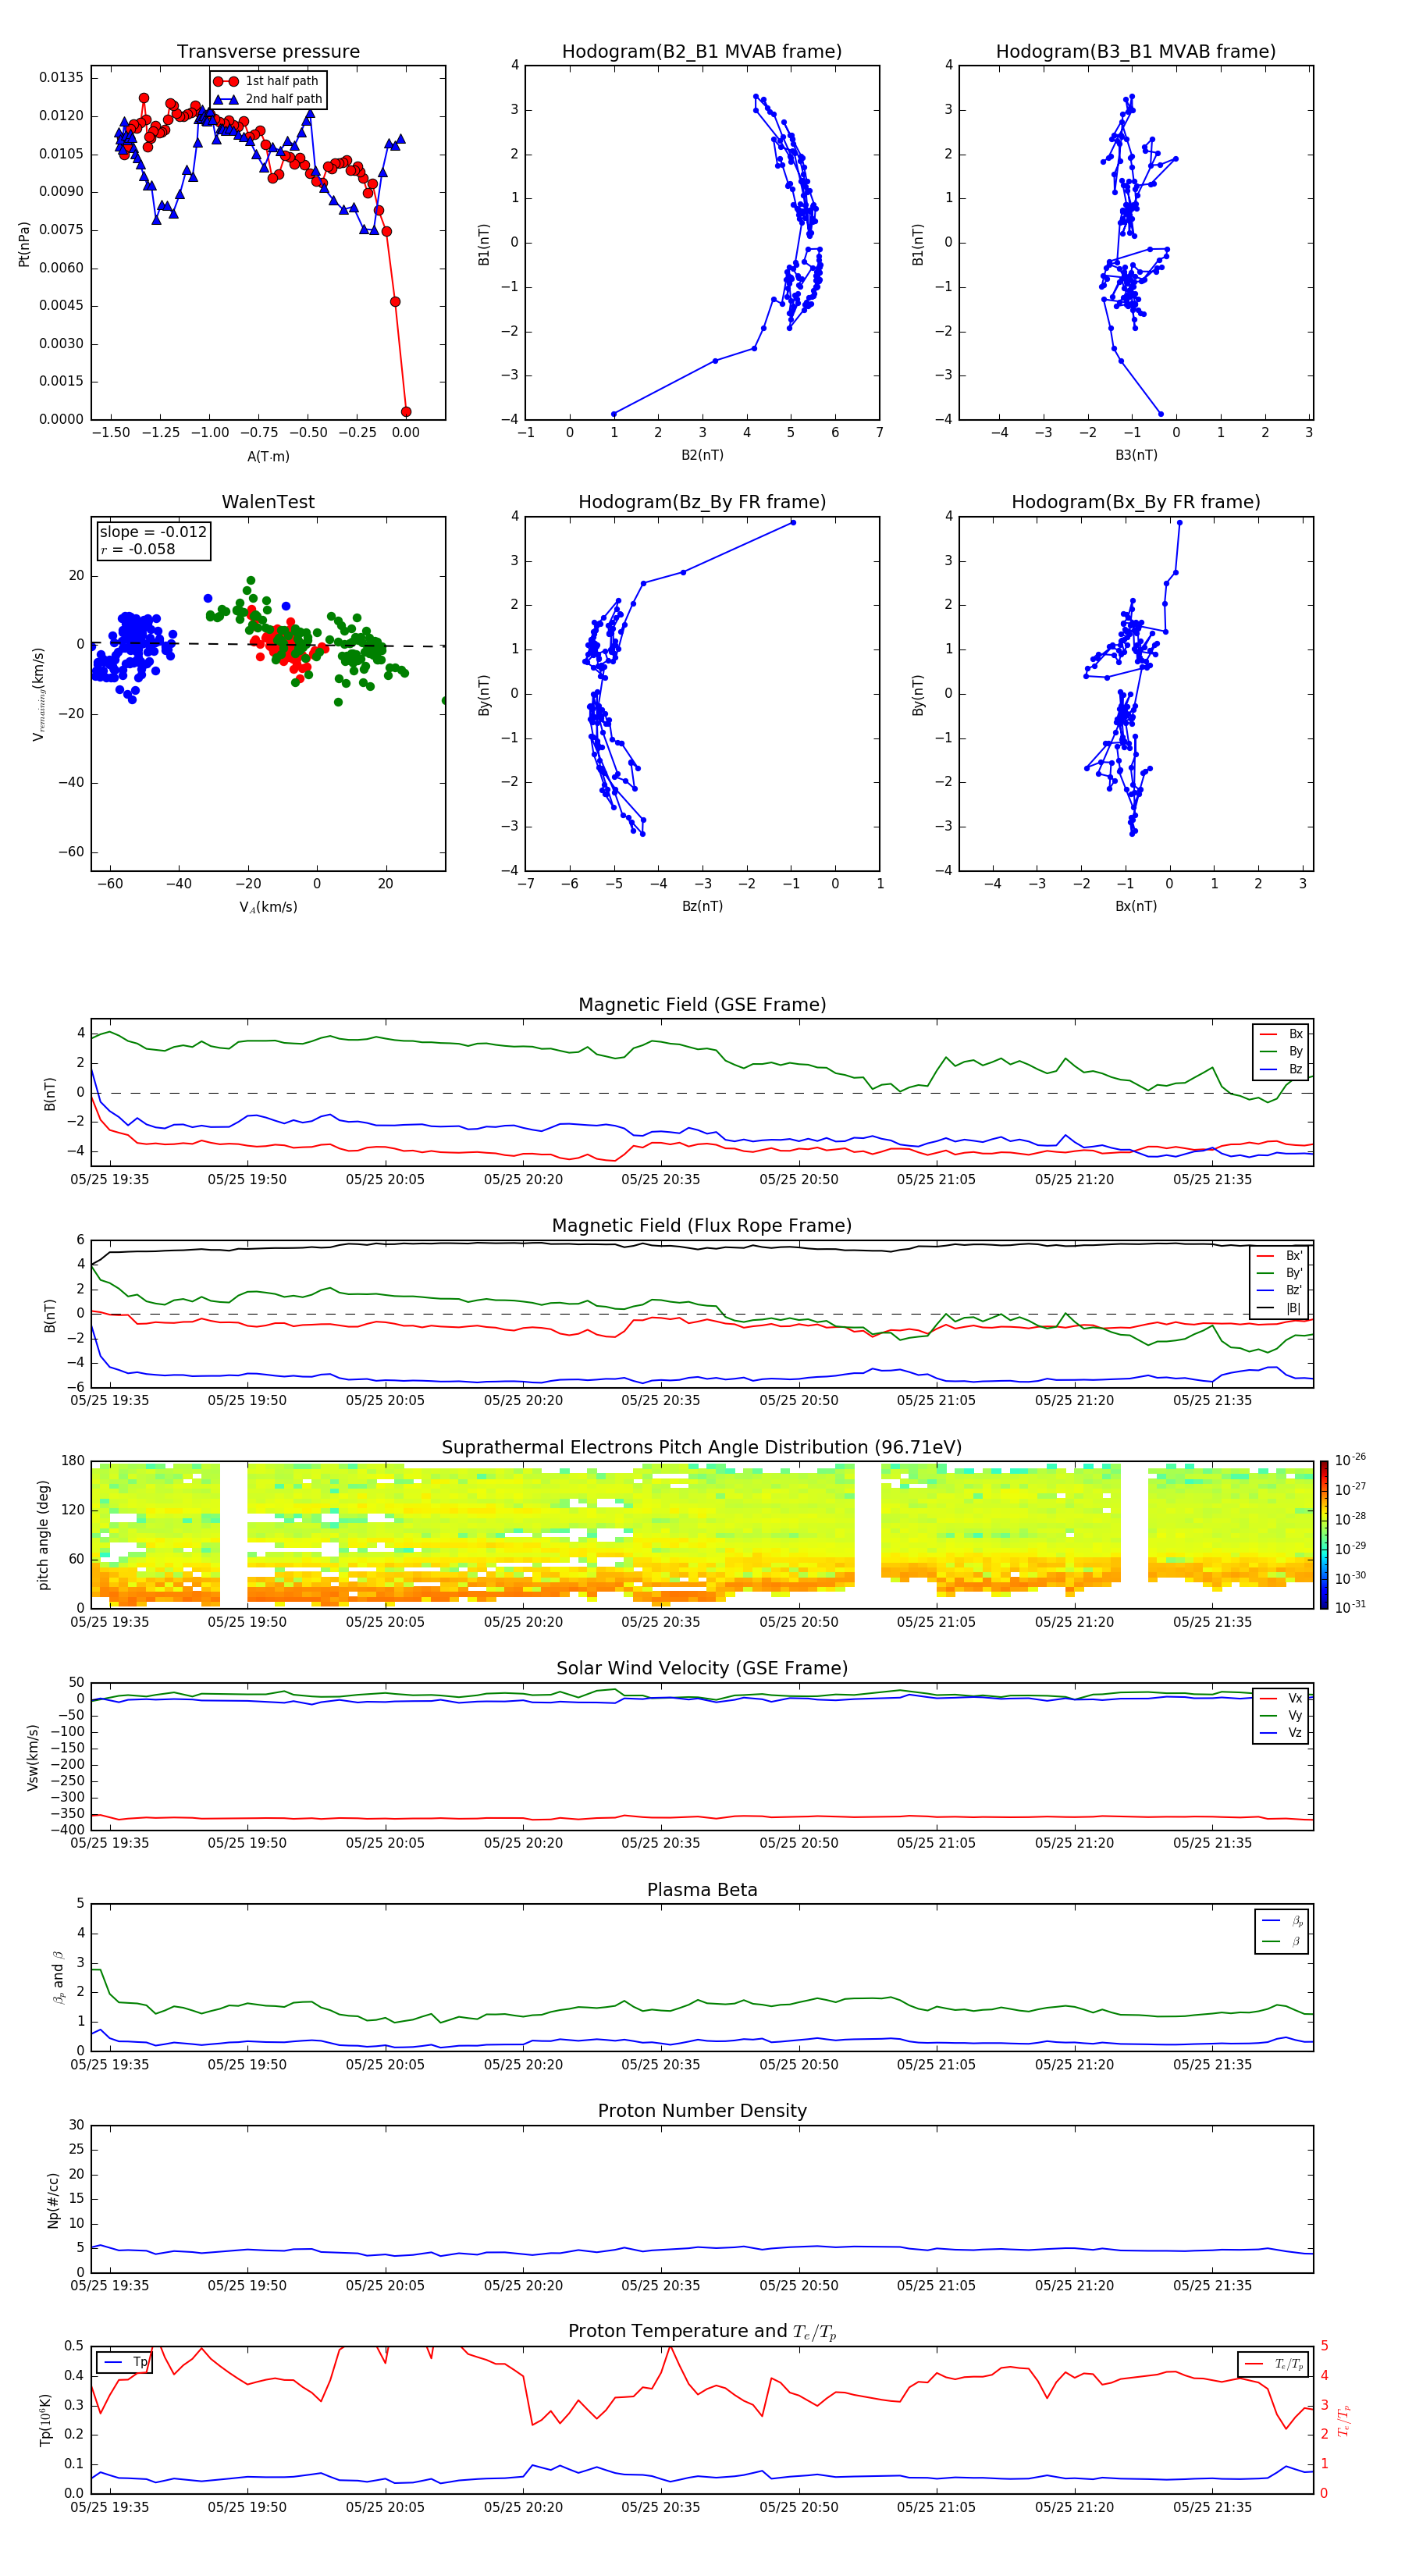Click the By' legend entry in Flux Rope panel
Image resolution: width=1405 pixels, height=2576 pixels.
point(1279,1273)
